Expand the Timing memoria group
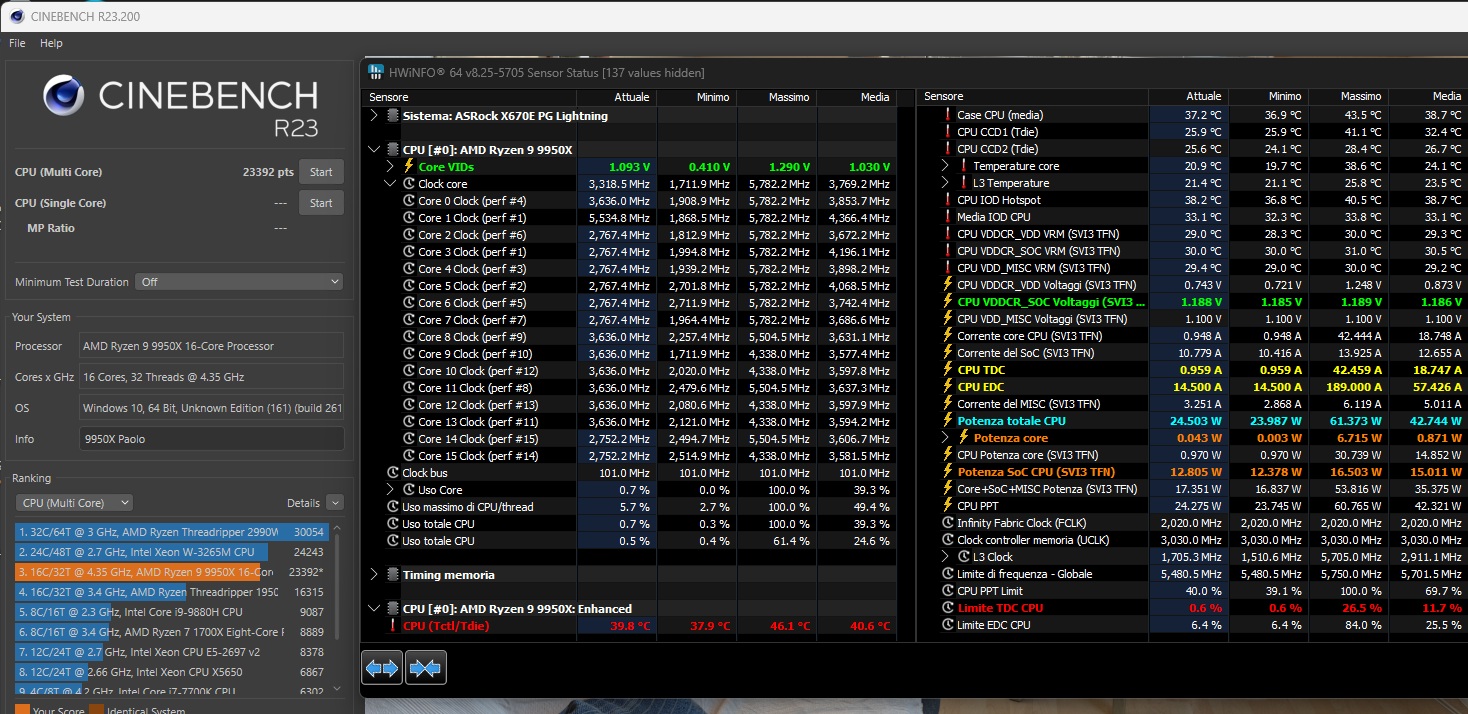Viewport: 1468px width, 714px height. click(375, 575)
